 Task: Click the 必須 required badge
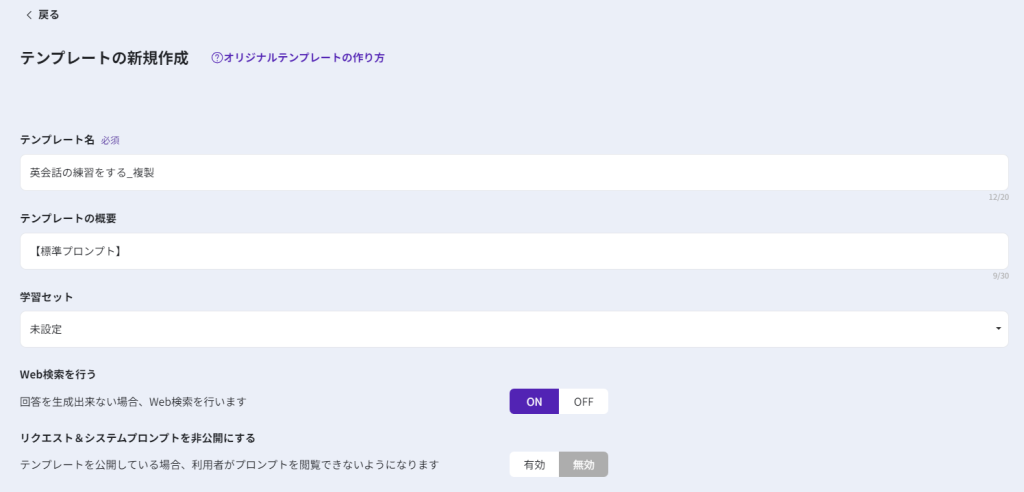pyautogui.click(x=110, y=140)
